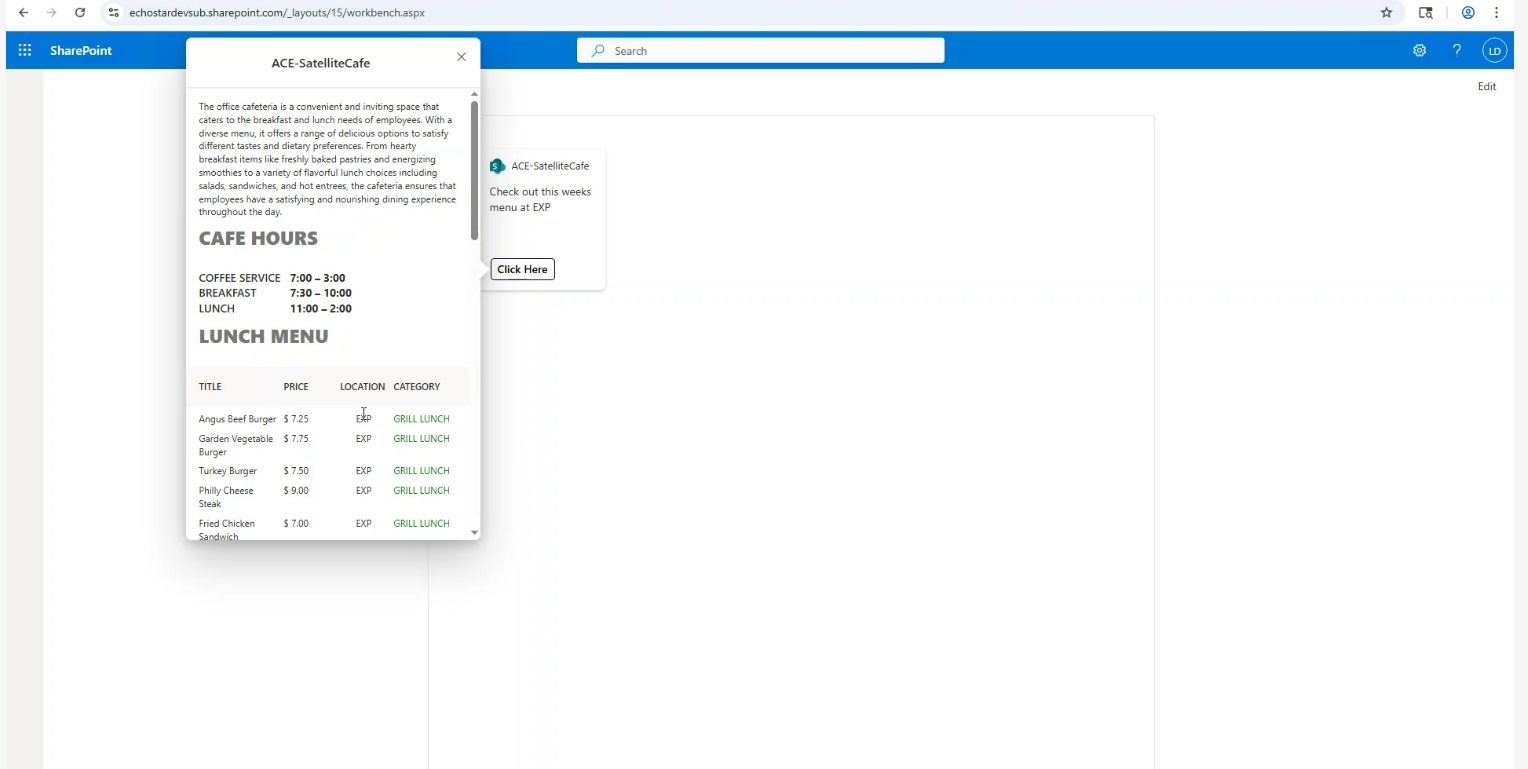This screenshot has height=769, width=1528.
Task: Click the SharePoint logo on the ACE-SatelliteCafe card
Action: pyautogui.click(x=497, y=166)
